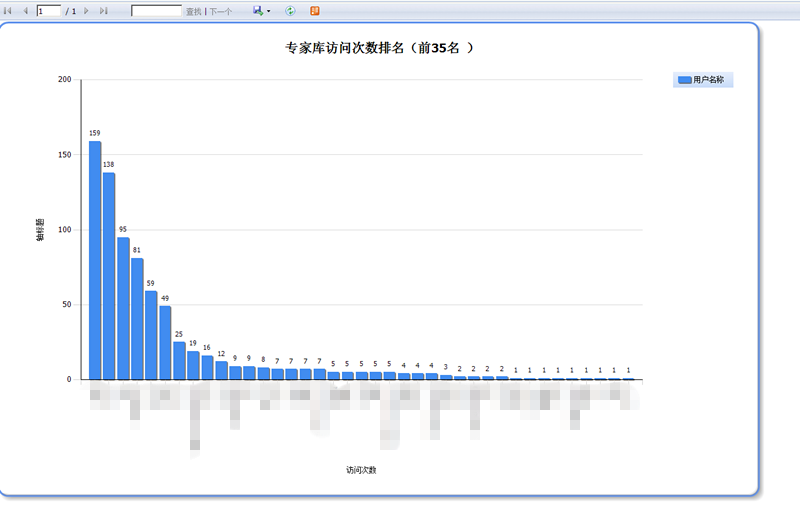Click the 下一个 find-next link
Screen dimensions: 800x520
click(220, 11)
